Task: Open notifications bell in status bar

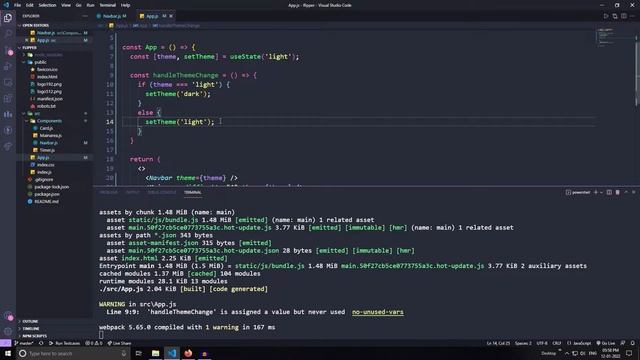Action: (633, 343)
